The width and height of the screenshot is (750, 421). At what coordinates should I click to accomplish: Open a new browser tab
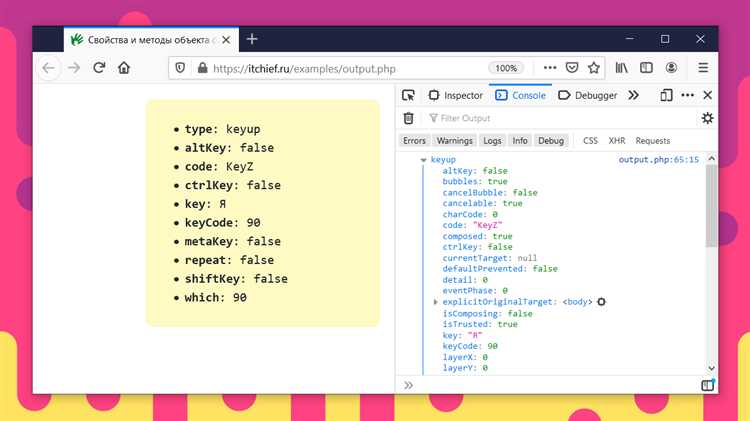point(252,39)
